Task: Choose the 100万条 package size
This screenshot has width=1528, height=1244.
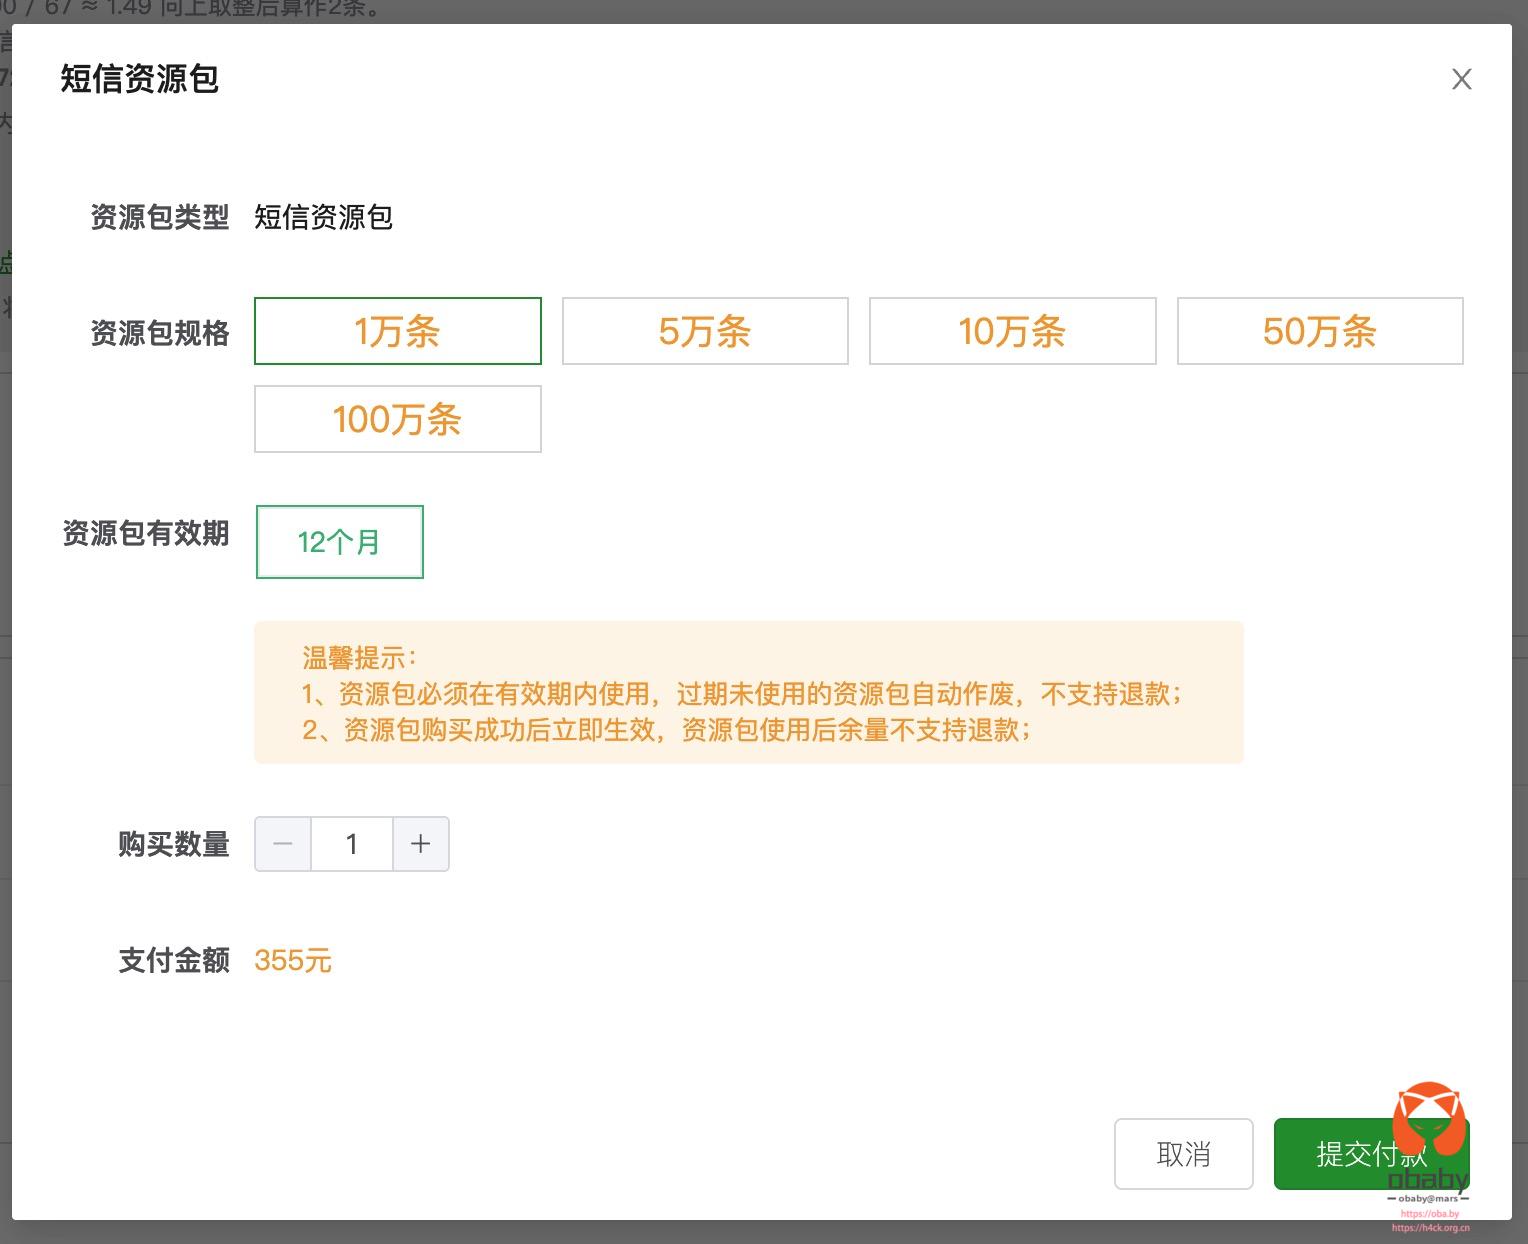Action: [397, 419]
